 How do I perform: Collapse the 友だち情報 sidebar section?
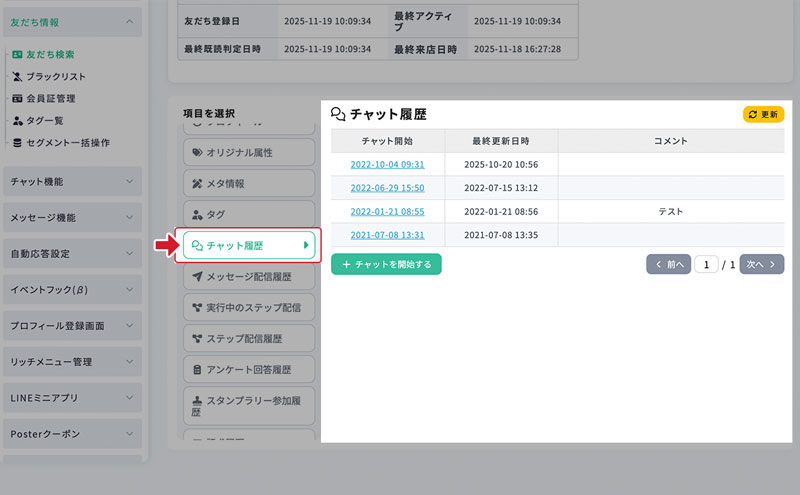71,21
